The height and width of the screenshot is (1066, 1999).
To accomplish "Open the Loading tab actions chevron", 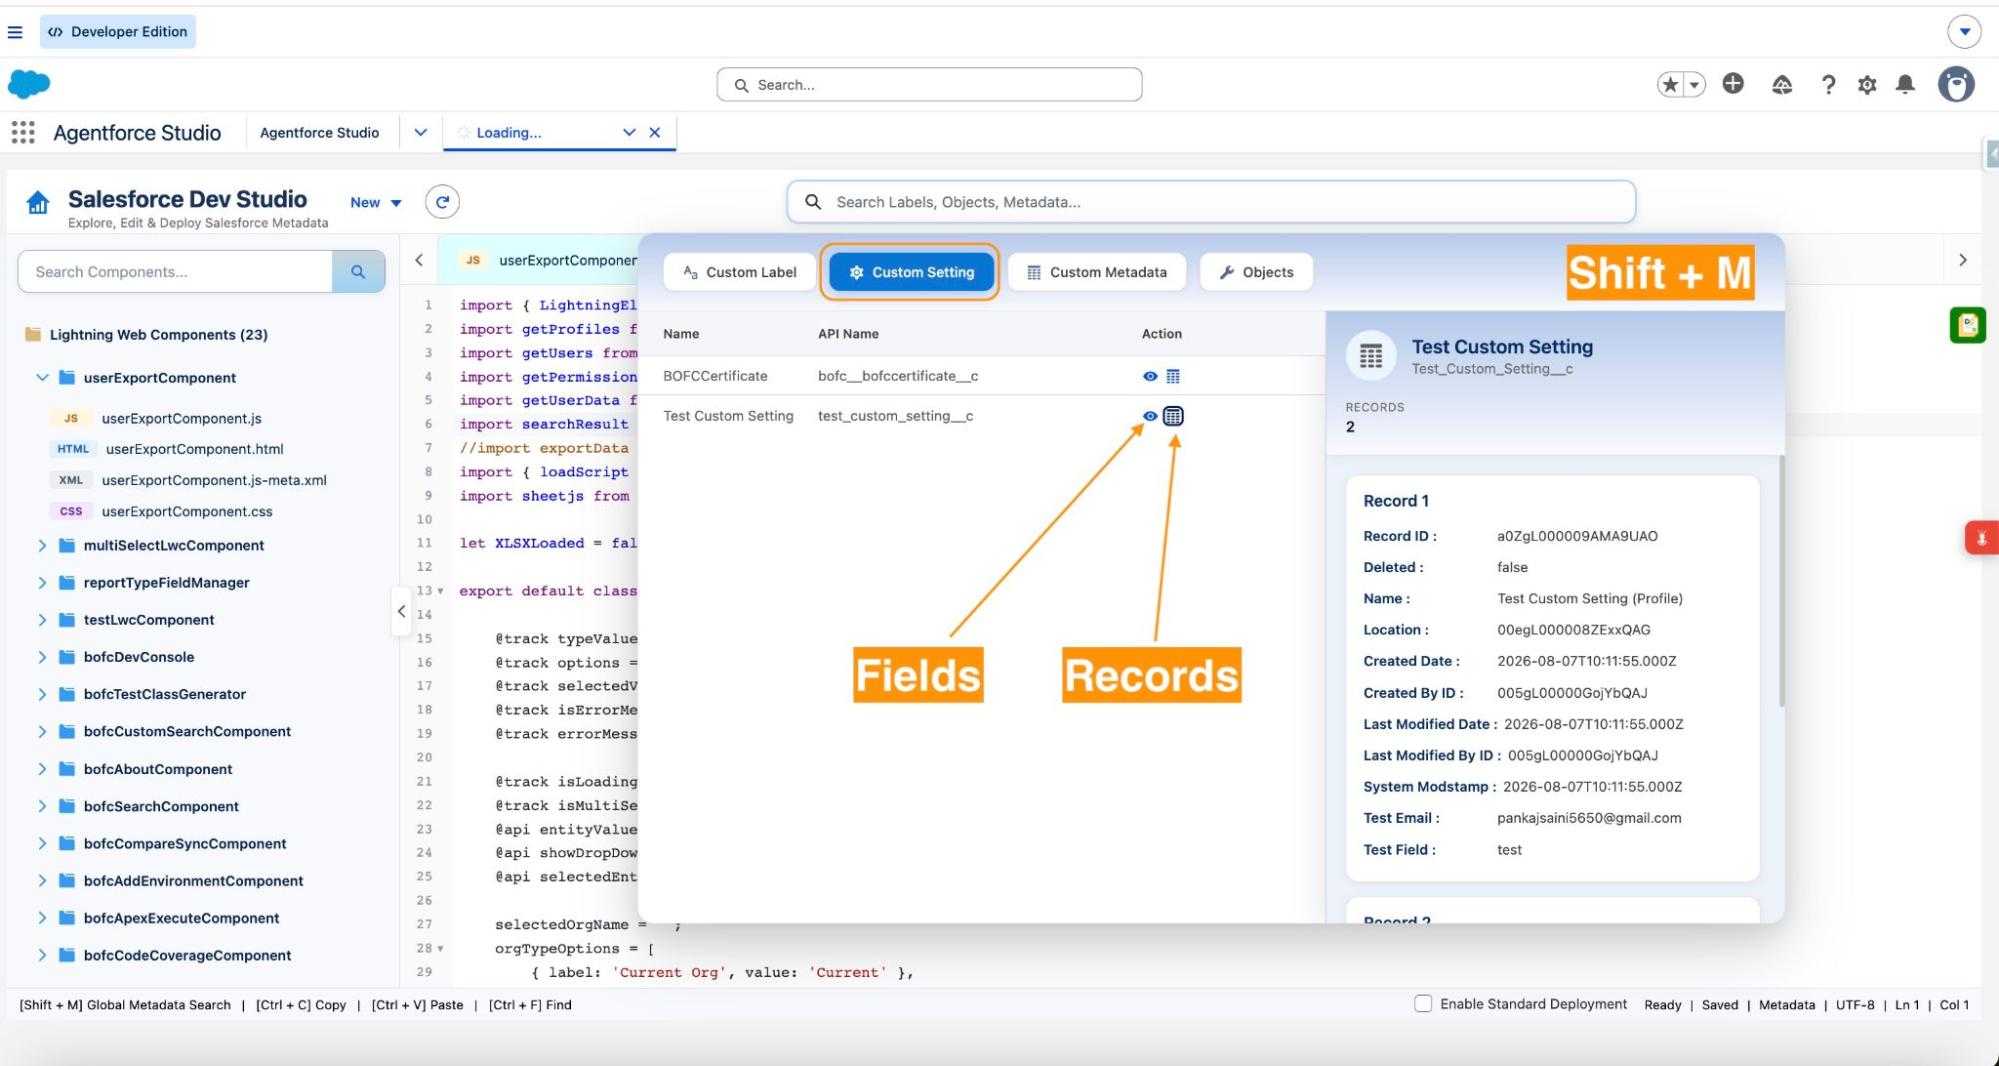I will pyautogui.click(x=629, y=133).
